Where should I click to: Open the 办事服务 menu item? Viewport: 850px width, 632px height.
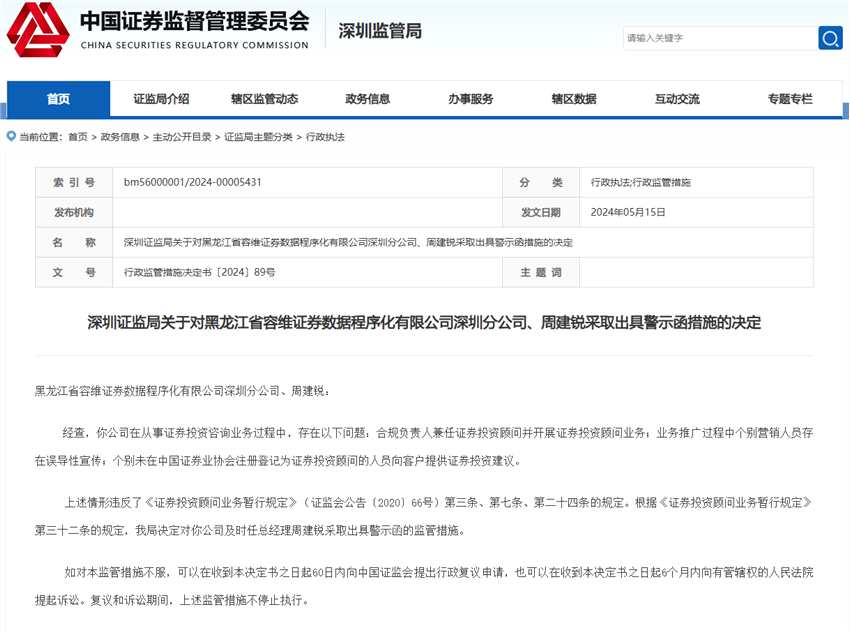tap(471, 99)
